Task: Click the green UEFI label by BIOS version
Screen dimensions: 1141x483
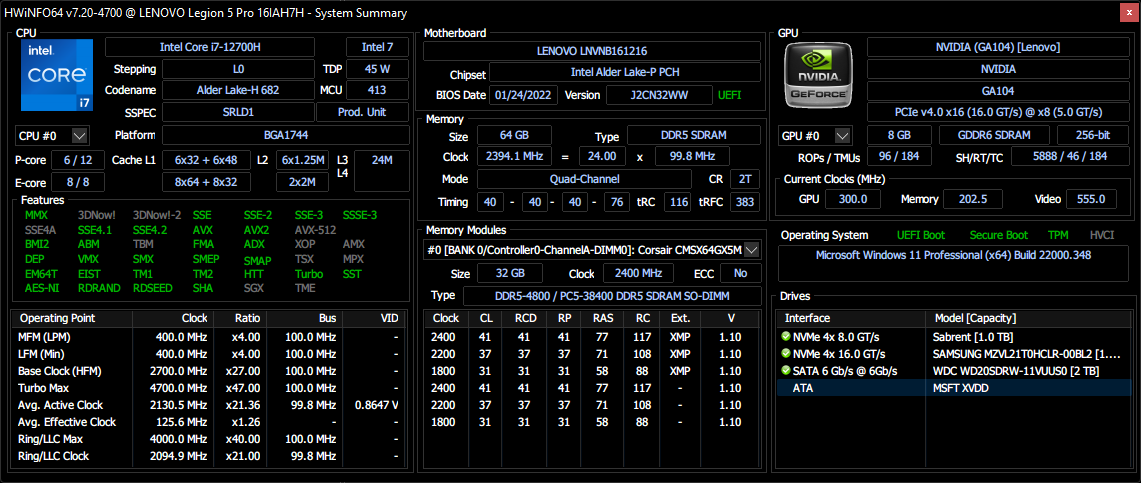Action: point(729,95)
